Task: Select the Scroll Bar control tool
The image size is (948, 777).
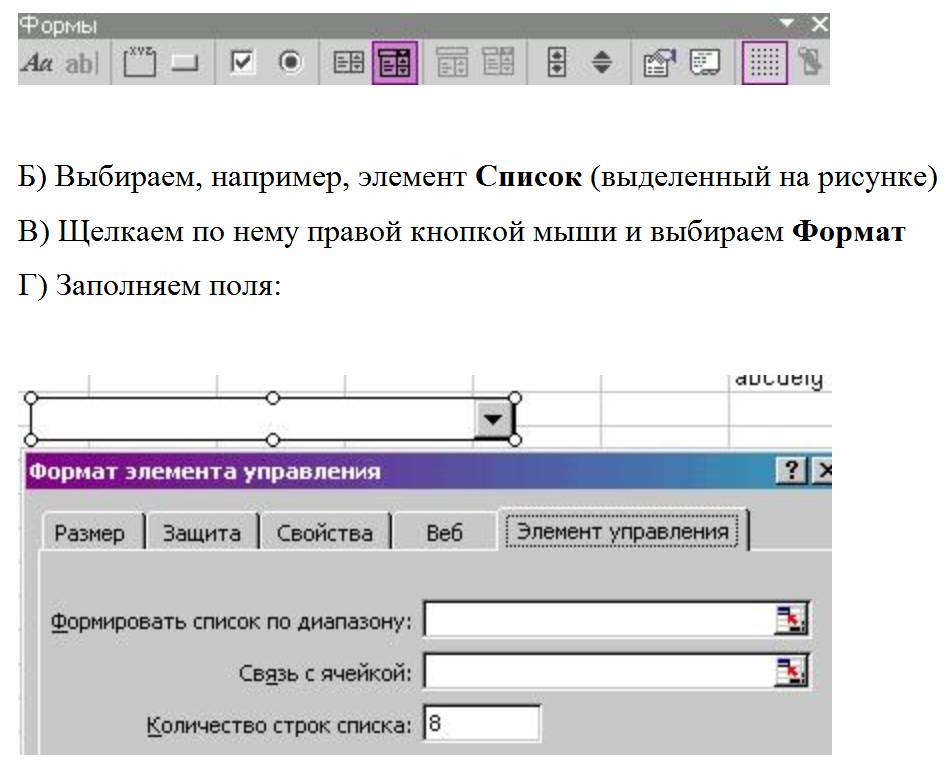Action: click(556, 62)
